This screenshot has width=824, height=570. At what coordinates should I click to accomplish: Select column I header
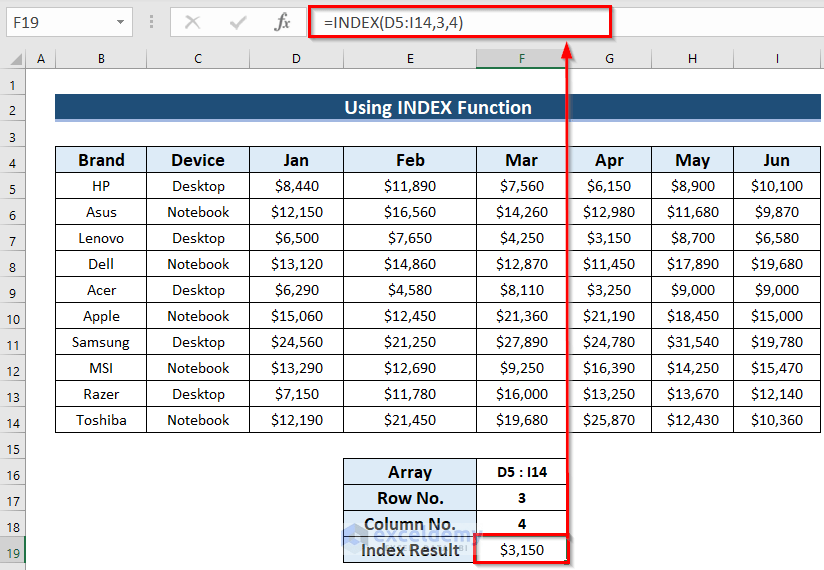pyautogui.click(x=777, y=59)
